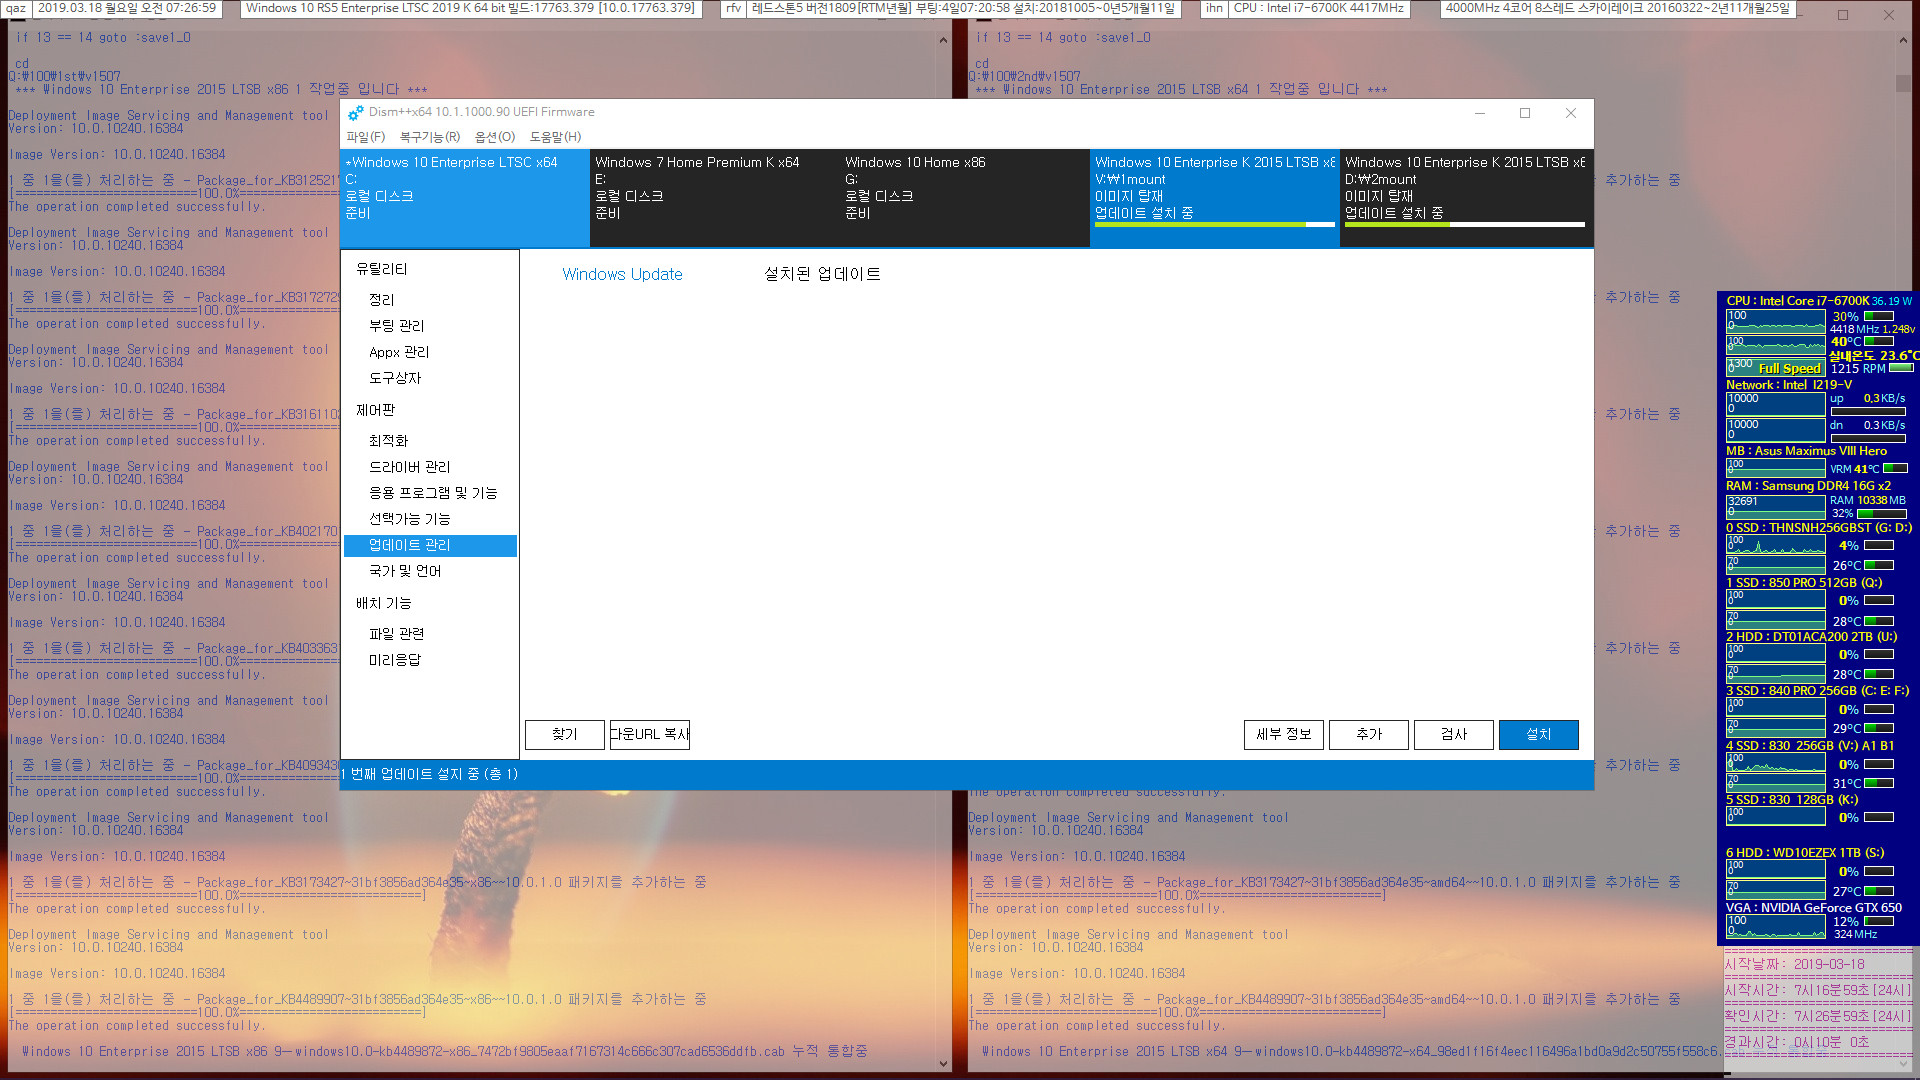Click the ihn label in the top desktop bar
The image size is (1920, 1080).
pyautogui.click(x=1213, y=8)
